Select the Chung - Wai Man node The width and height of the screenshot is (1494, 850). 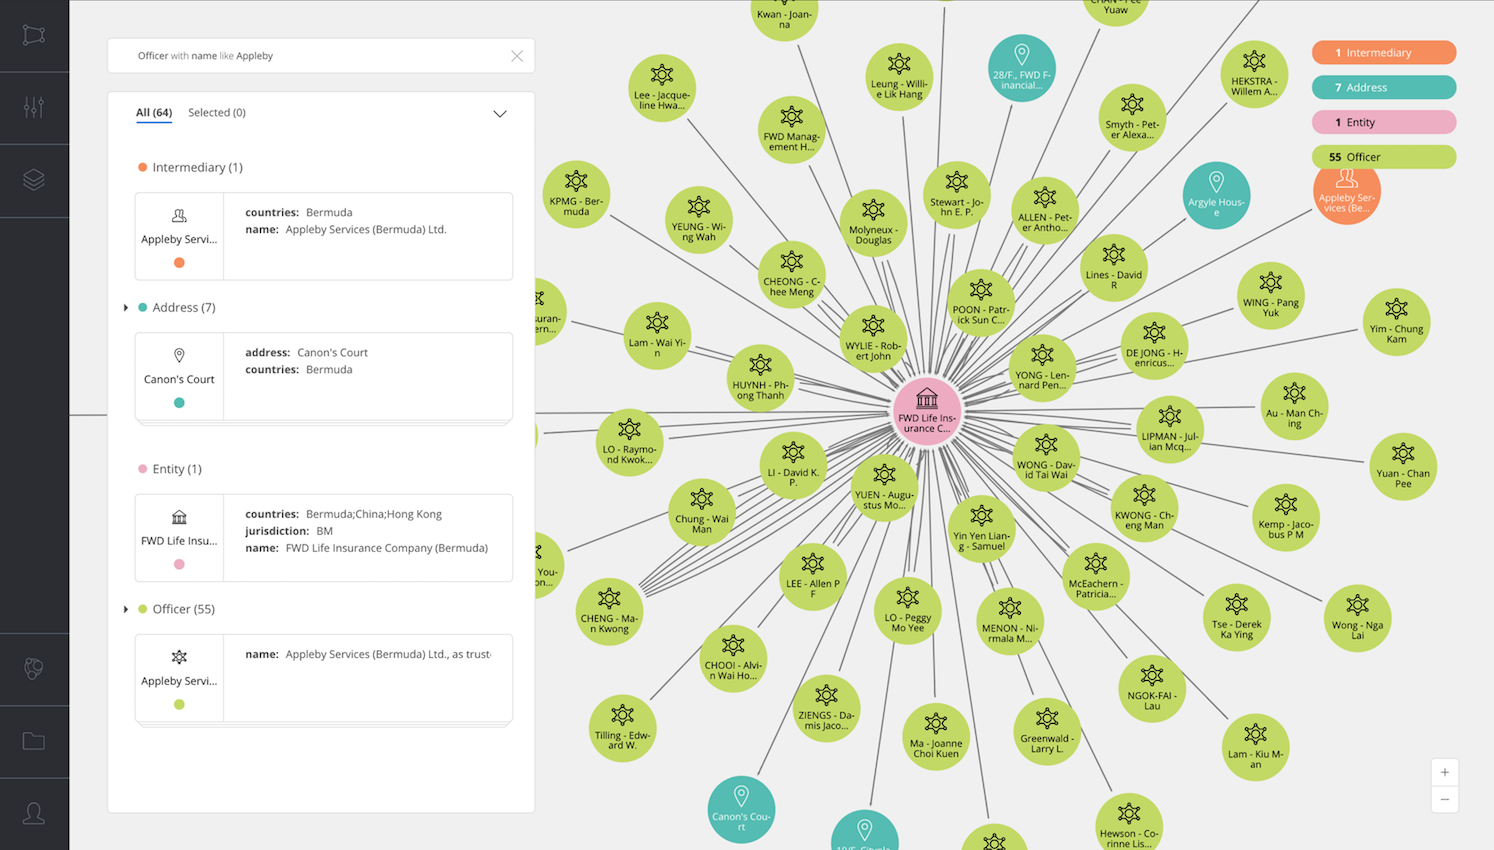coord(702,512)
